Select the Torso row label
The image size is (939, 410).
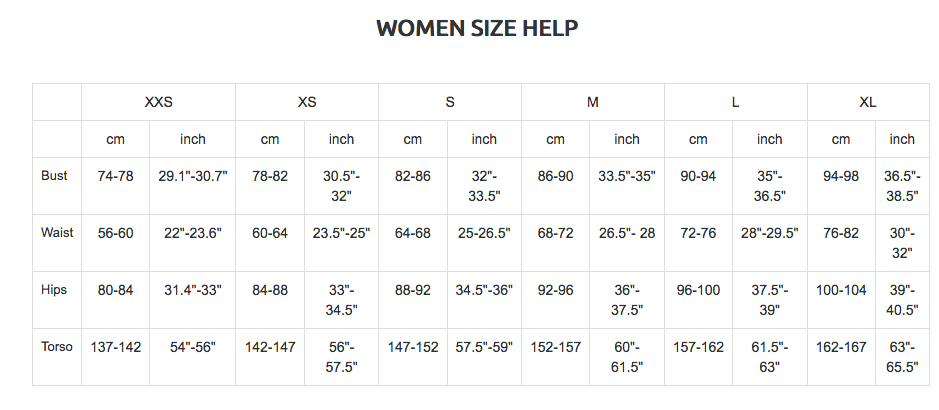pos(57,347)
